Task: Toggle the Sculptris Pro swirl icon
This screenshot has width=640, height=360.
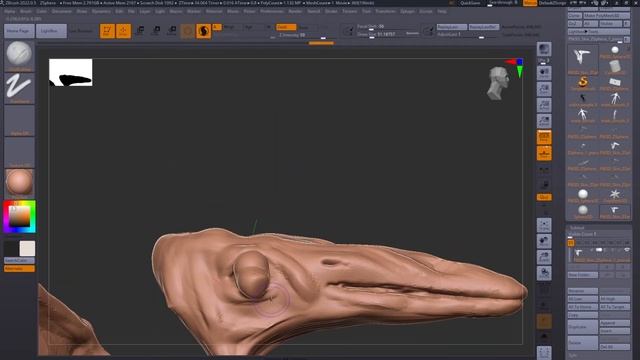Action: [x=204, y=31]
